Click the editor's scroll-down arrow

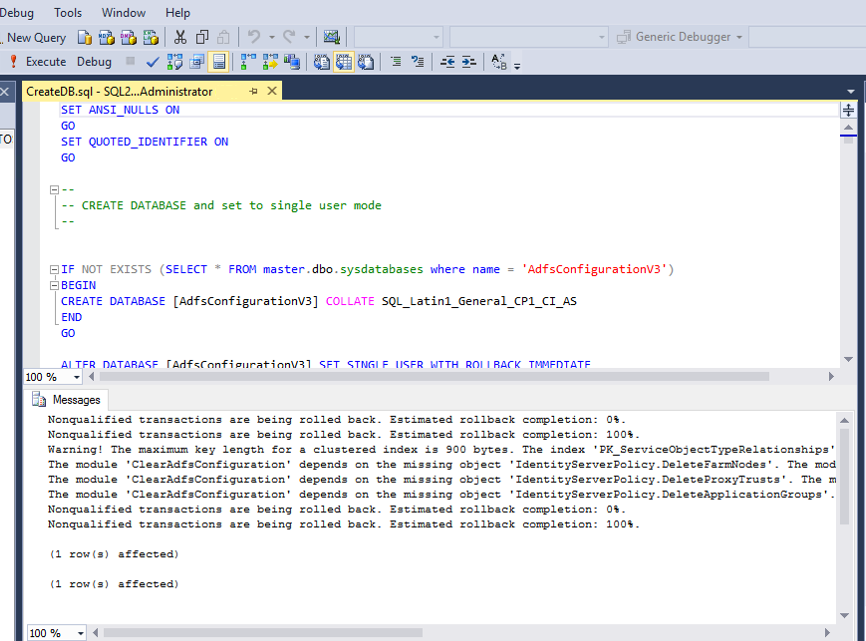[x=849, y=361]
